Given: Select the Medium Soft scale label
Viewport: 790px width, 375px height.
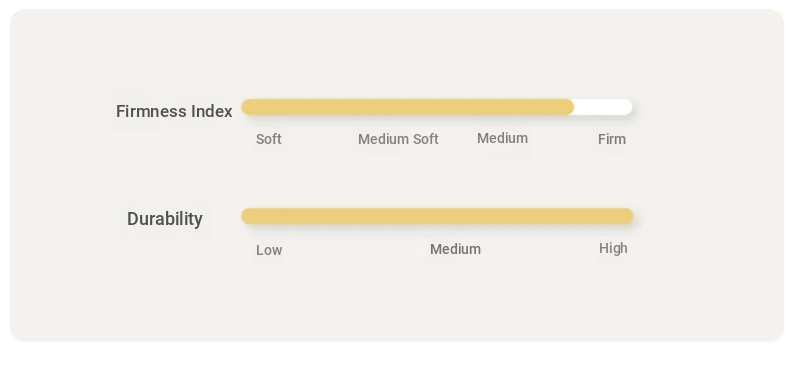Looking at the screenshot, I should tap(398, 139).
